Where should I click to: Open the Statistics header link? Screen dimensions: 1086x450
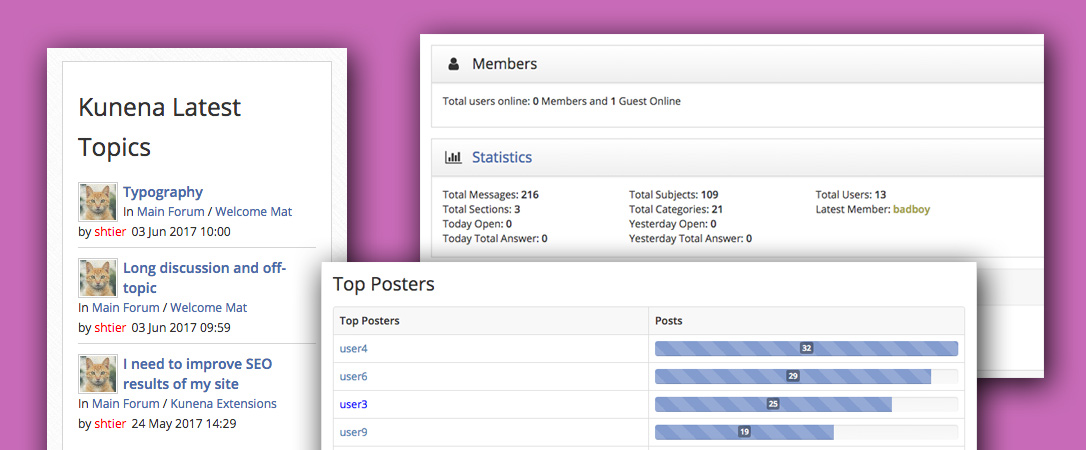click(x=502, y=157)
